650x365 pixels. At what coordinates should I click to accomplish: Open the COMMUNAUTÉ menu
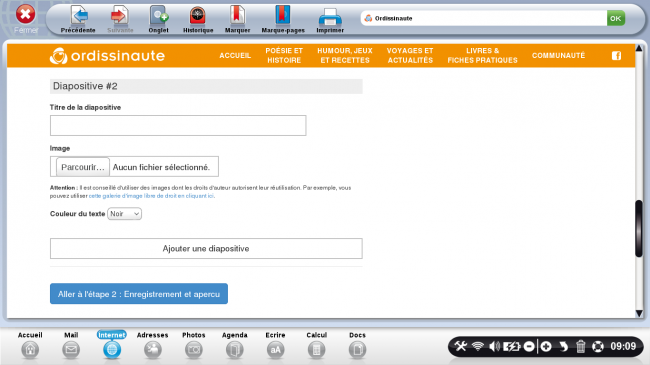click(558, 56)
